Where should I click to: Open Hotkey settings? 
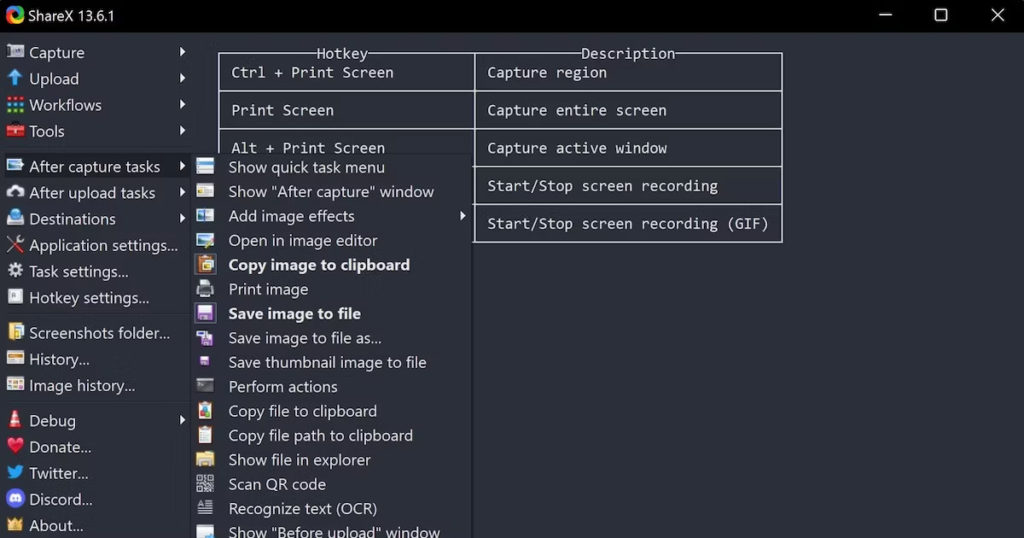pyautogui.click(x=89, y=297)
